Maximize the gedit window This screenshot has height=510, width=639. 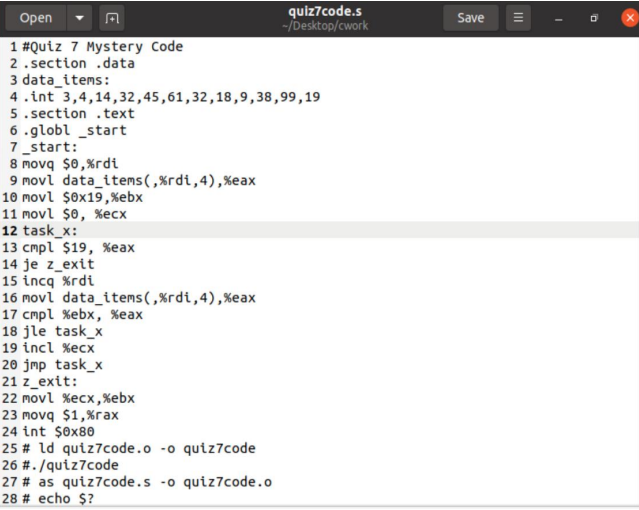(x=594, y=18)
